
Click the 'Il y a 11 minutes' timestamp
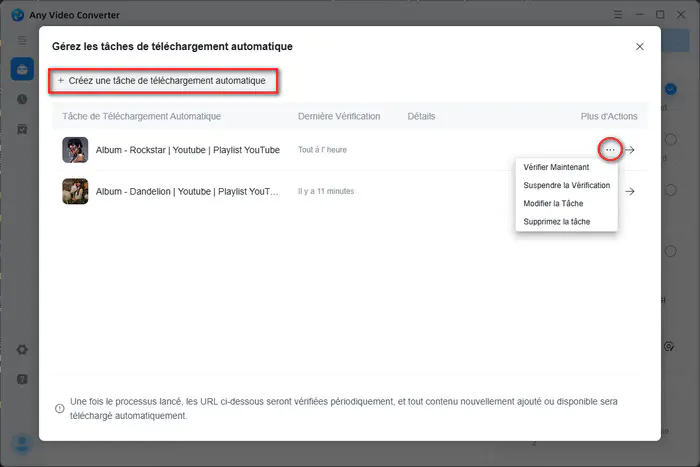click(x=326, y=191)
